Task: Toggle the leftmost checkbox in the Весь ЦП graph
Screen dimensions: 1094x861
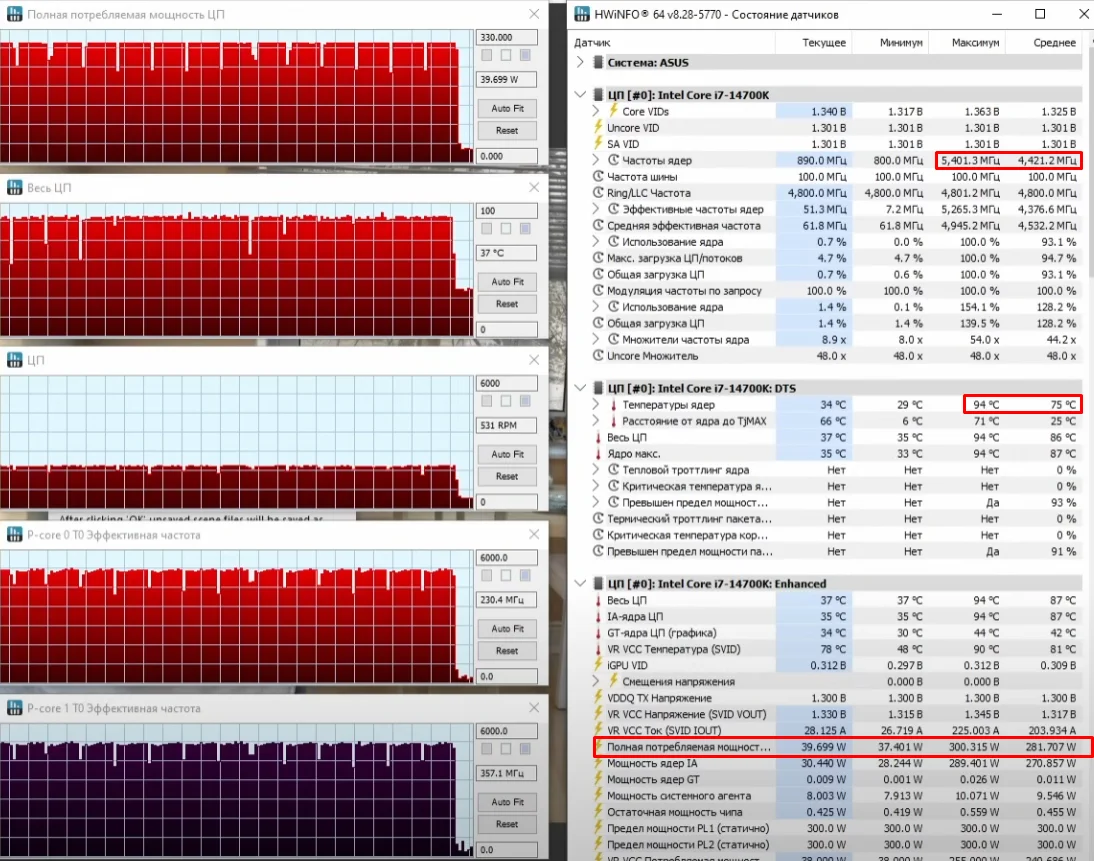Action: tap(487, 228)
